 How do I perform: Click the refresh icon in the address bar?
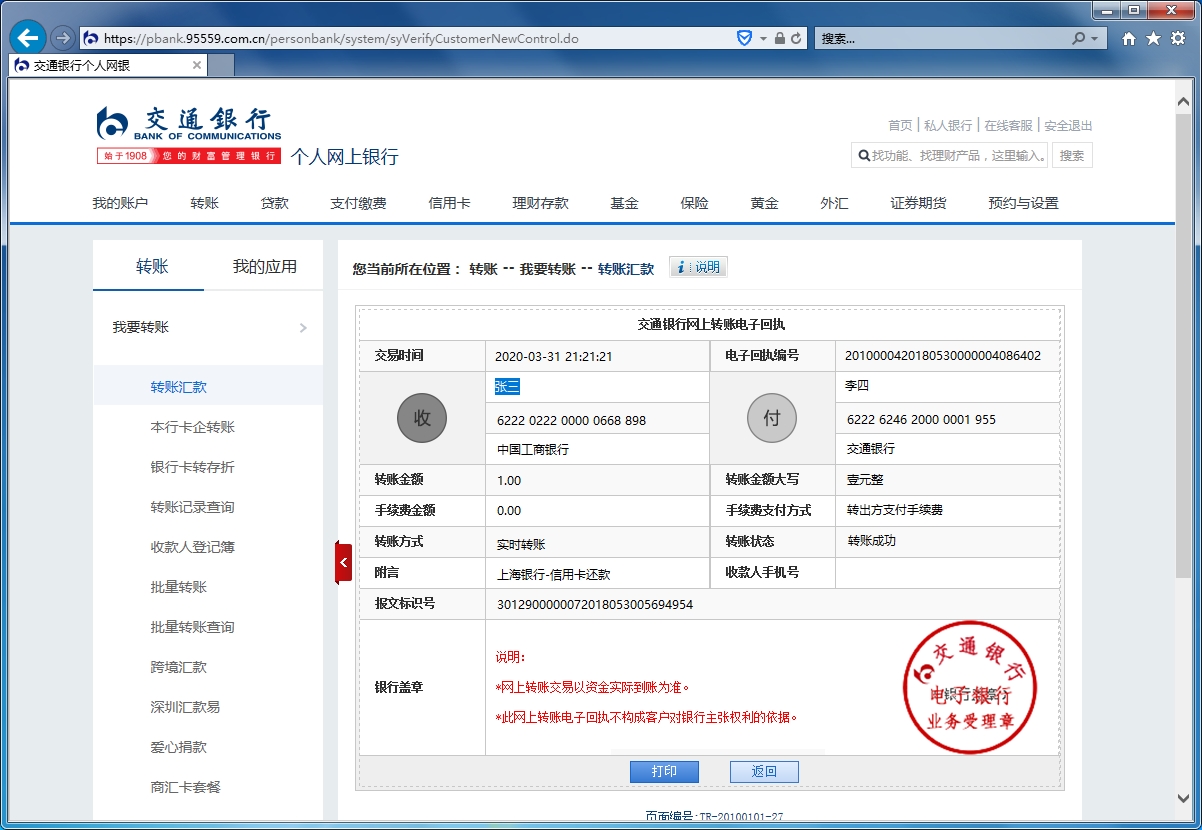795,37
